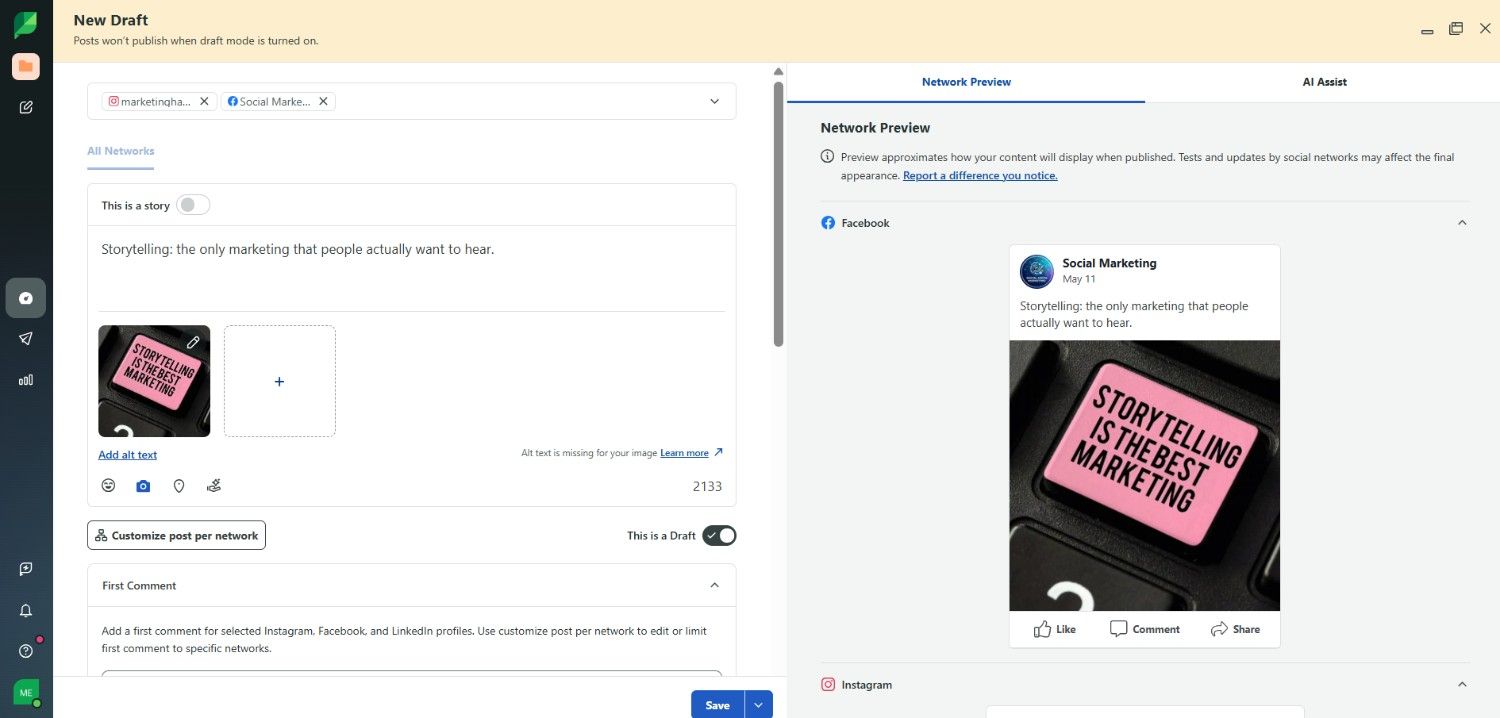1500x718 pixels.
Task: Click Share in the Facebook preview
Action: click(x=1235, y=629)
